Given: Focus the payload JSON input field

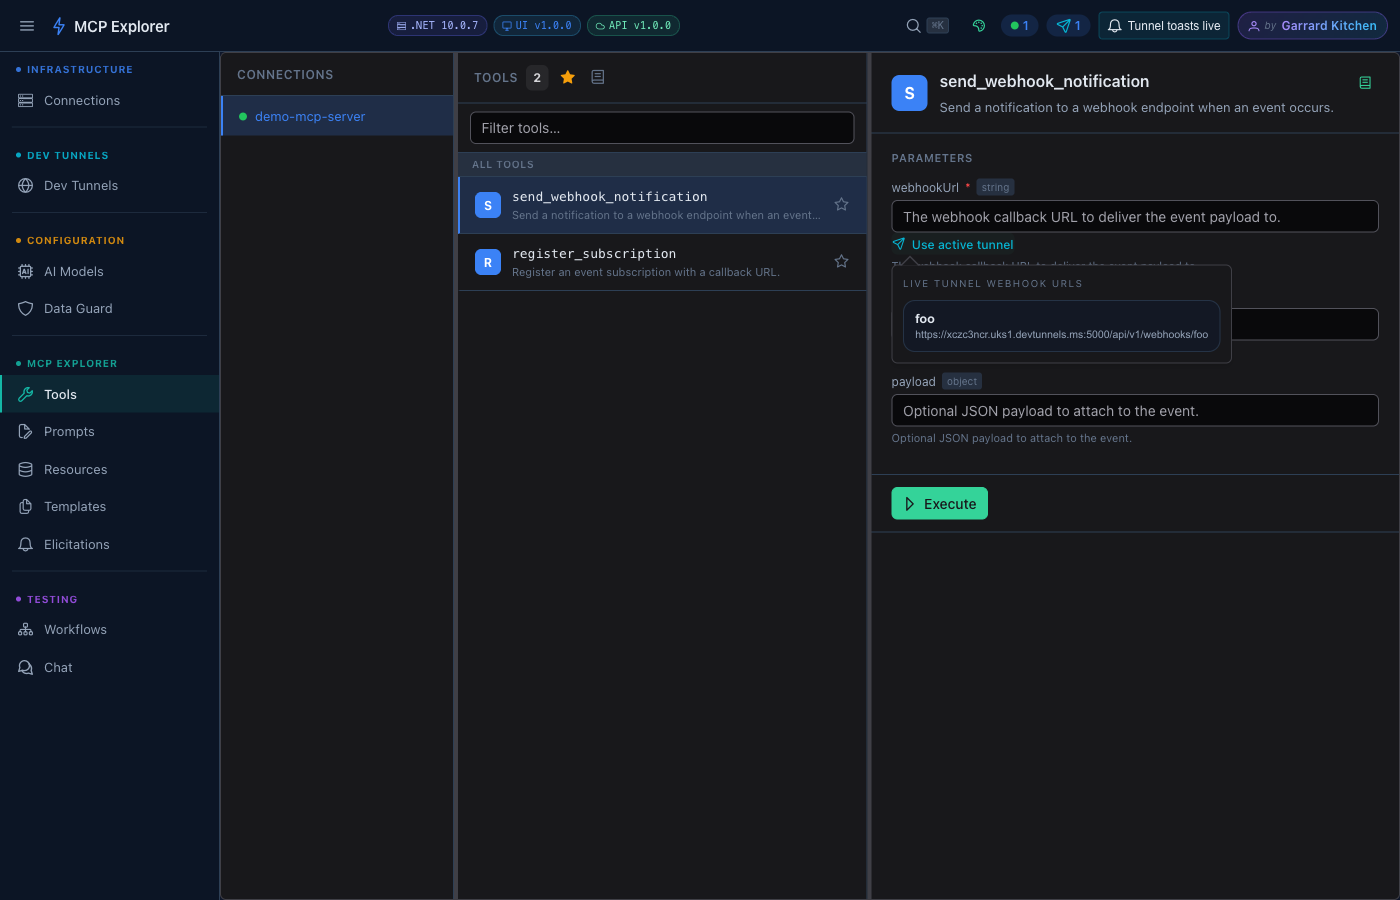Looking at the screenshot, I should coord(1135,410).
